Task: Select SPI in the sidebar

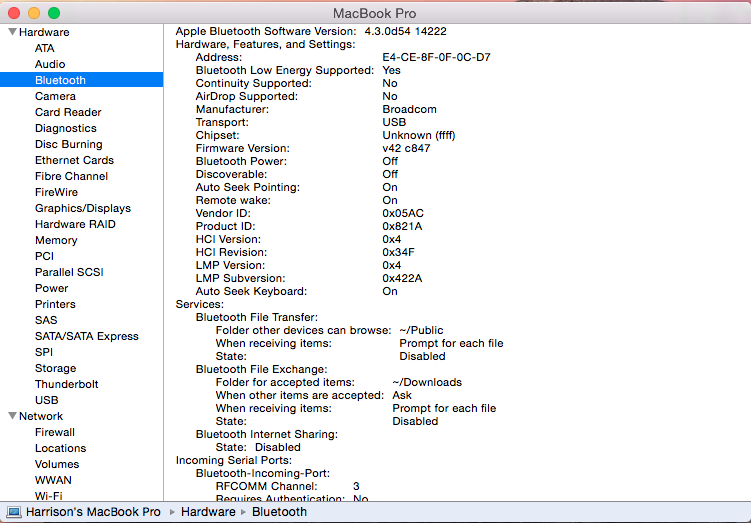Action: click(x=44, y=352)
